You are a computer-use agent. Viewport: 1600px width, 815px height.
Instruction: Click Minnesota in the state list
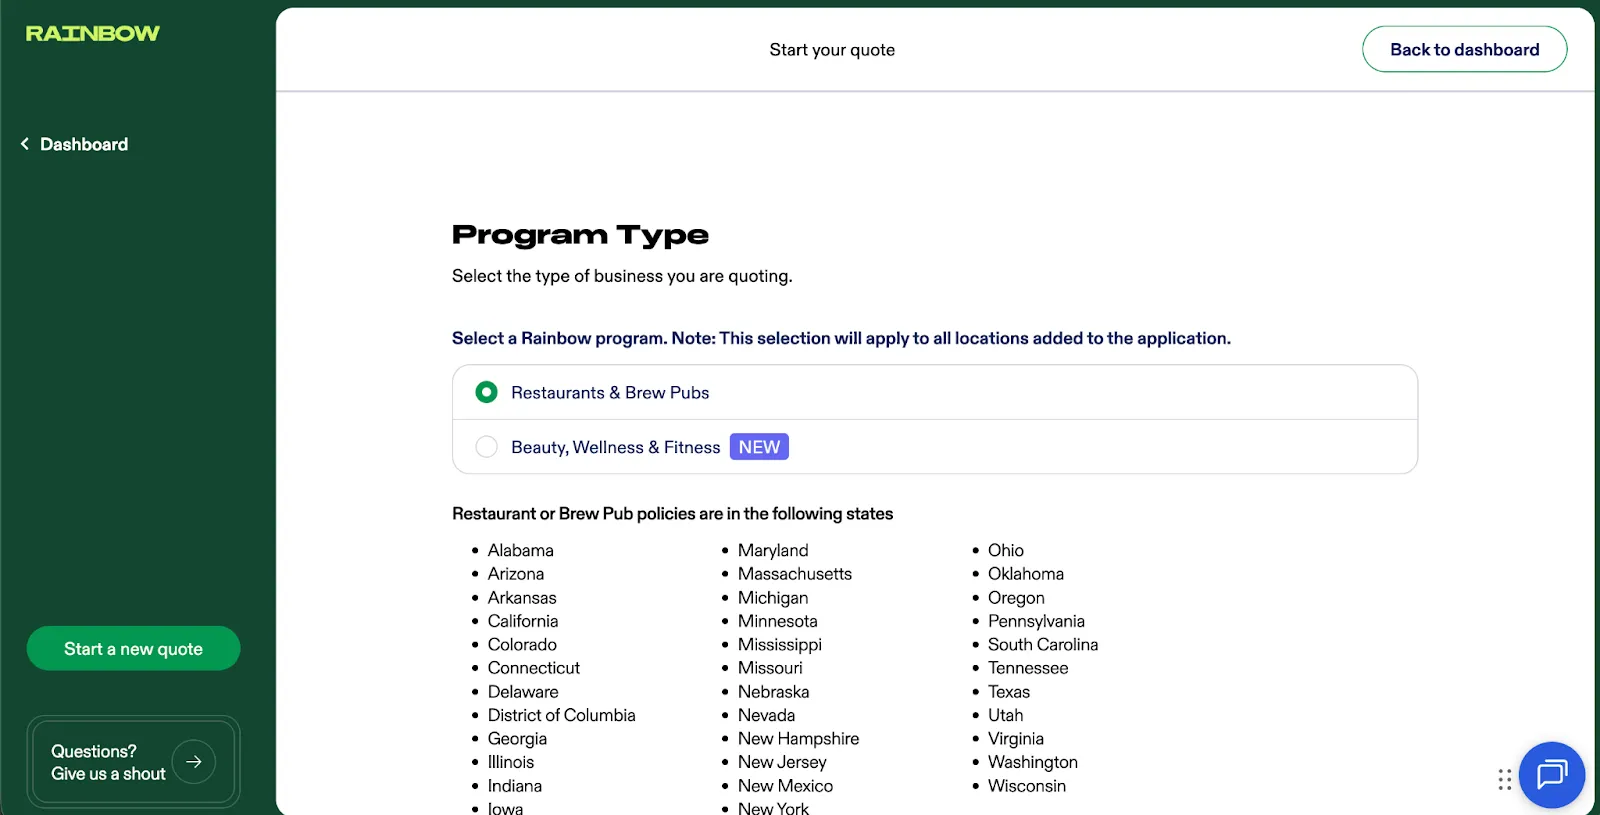point(778,621)
